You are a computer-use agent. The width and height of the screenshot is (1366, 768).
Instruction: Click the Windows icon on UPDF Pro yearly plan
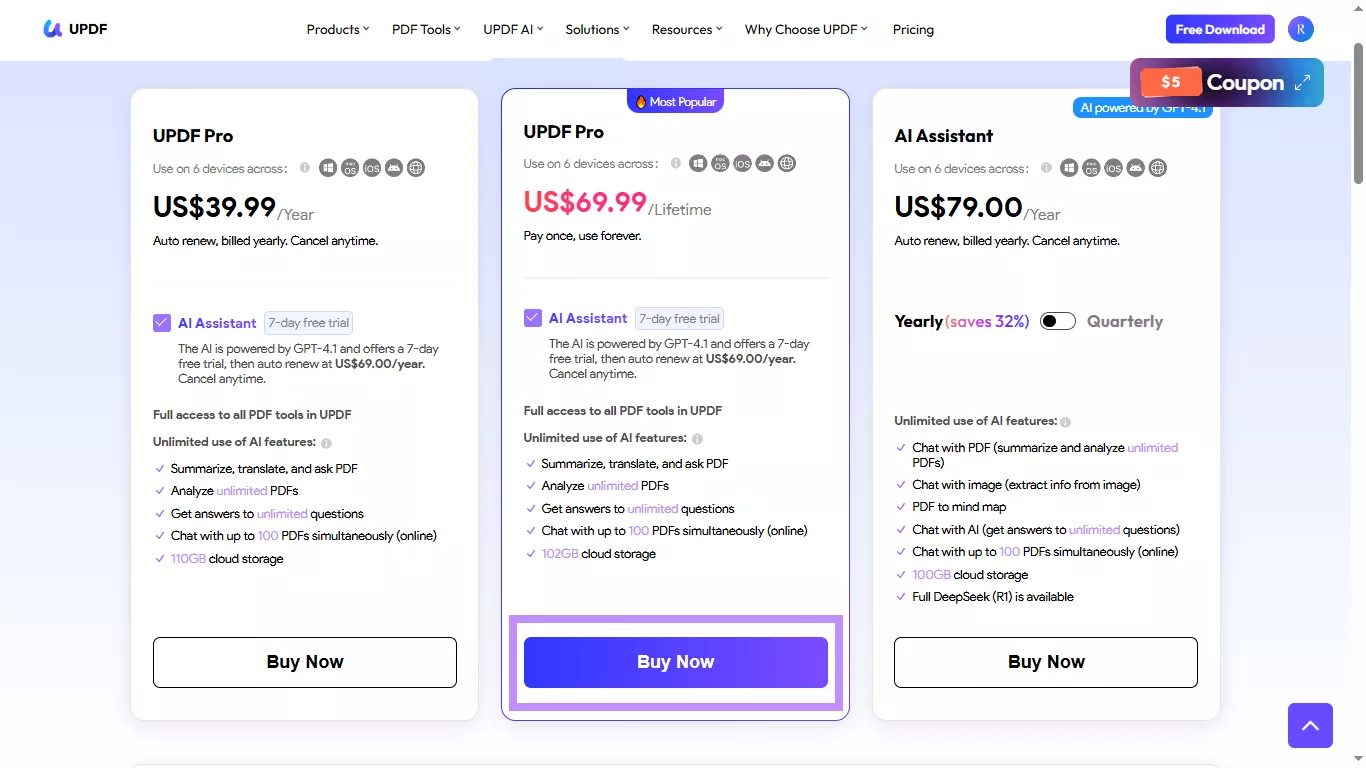click(328, 168)
